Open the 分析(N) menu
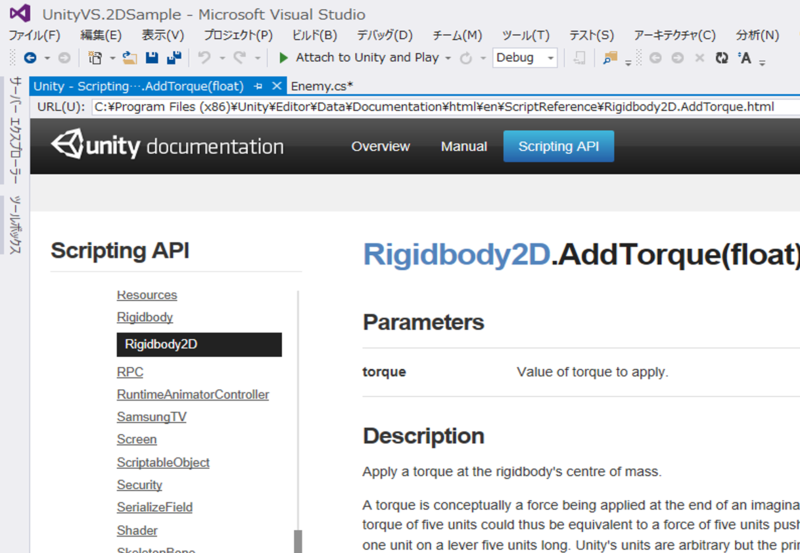The image size is (800, 553). pyautogui.click(x=757, y=35)
